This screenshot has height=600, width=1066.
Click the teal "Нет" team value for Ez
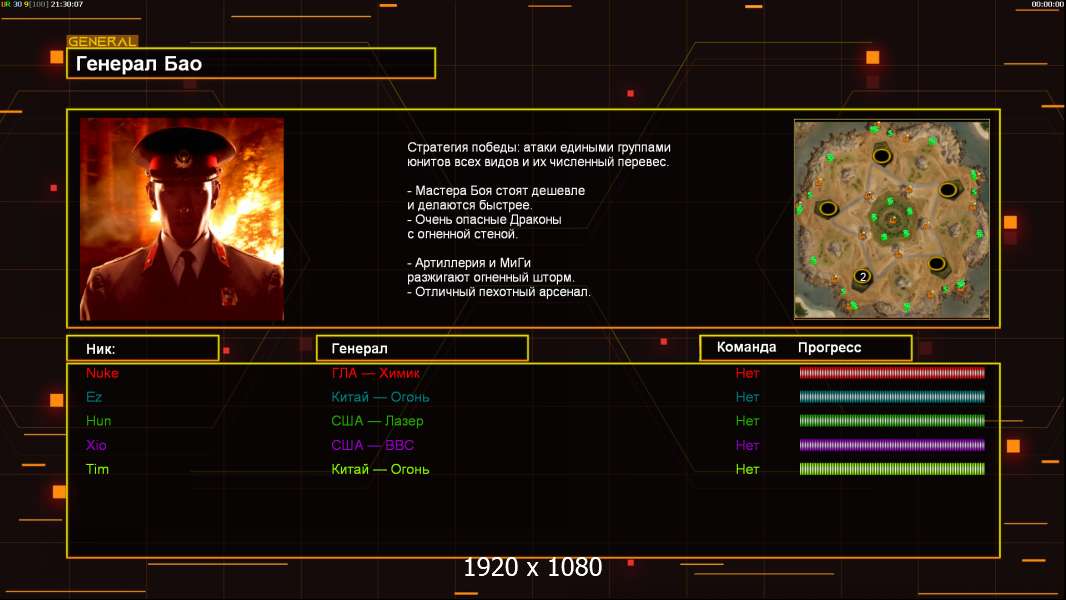pos(747,397)
